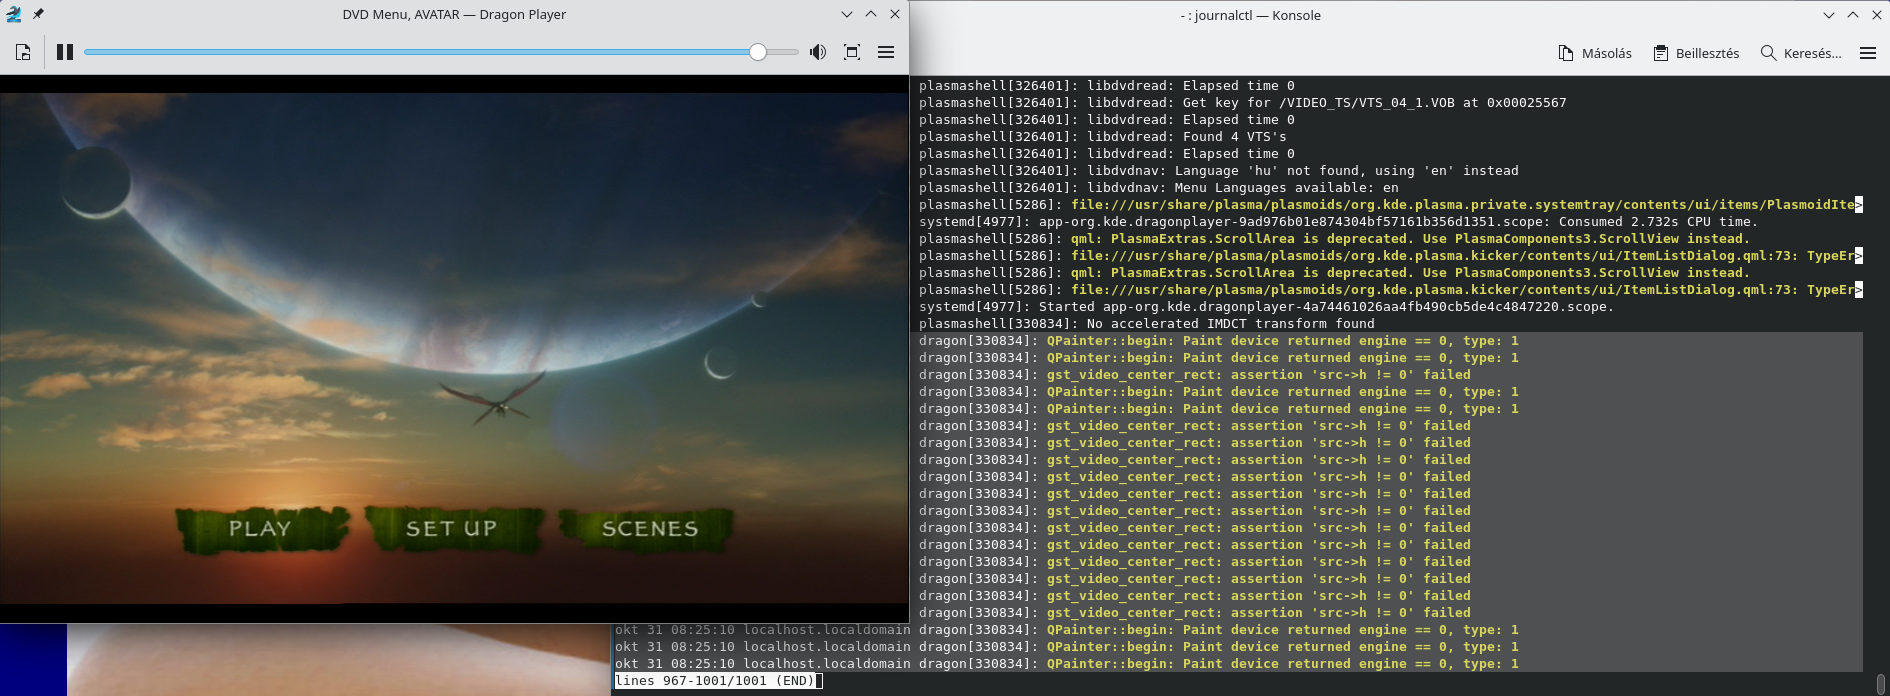Open Dragon Player hamburger menu

[x=886, y=52]
